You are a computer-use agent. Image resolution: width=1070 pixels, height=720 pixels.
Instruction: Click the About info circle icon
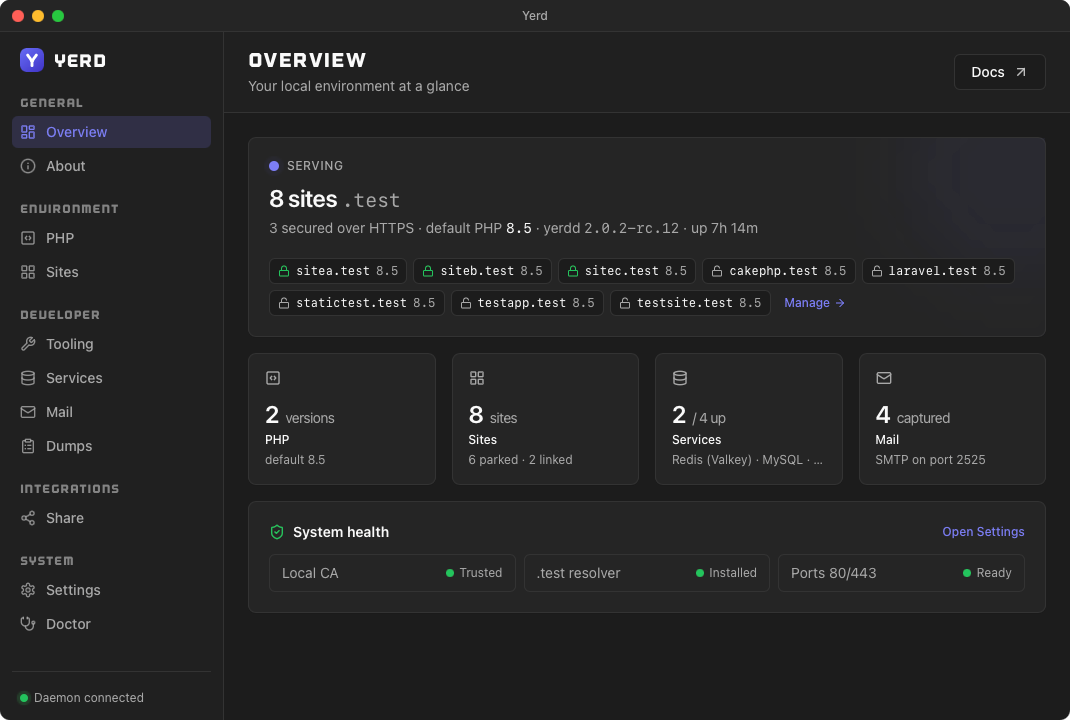[28, 166]
